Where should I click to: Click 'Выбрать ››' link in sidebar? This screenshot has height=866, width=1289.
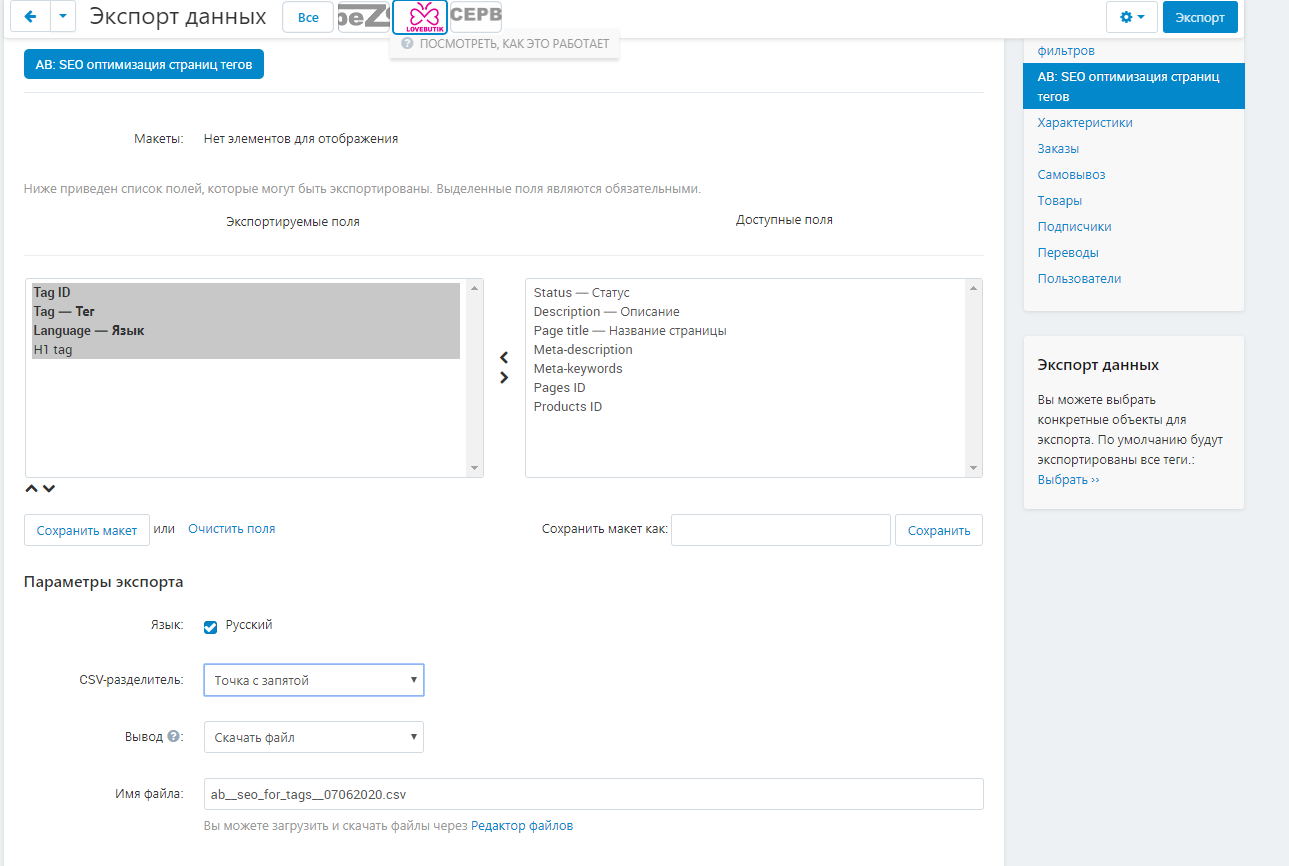pos(1068,479)
